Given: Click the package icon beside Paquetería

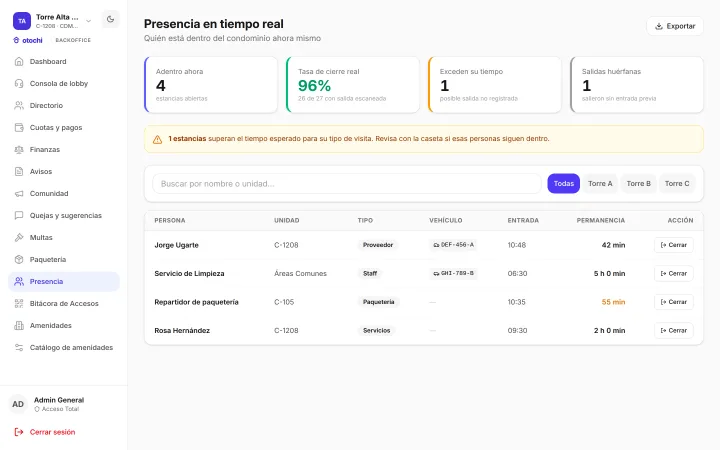Looking at the screenshot, I should [19, 259].
